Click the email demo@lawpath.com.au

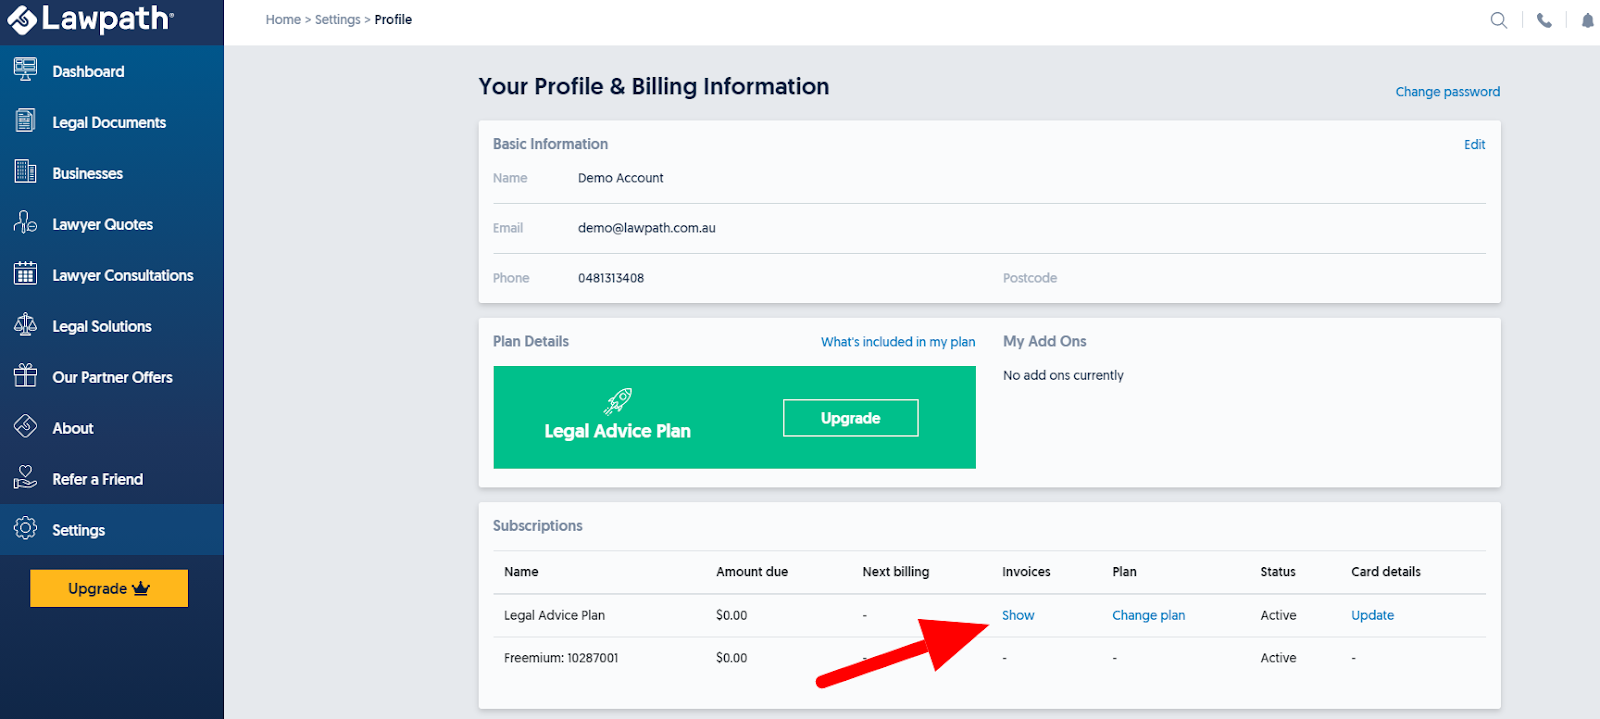[646, 228]
